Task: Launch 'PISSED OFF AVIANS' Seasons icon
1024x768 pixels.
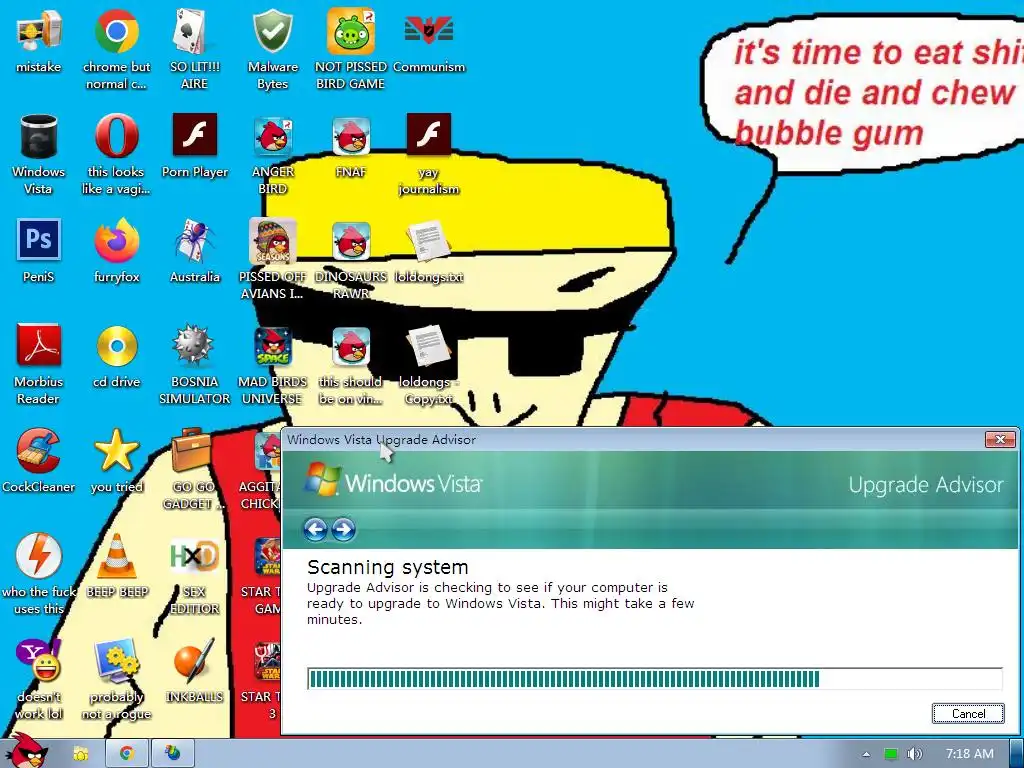Action: (x=272, y=240)
